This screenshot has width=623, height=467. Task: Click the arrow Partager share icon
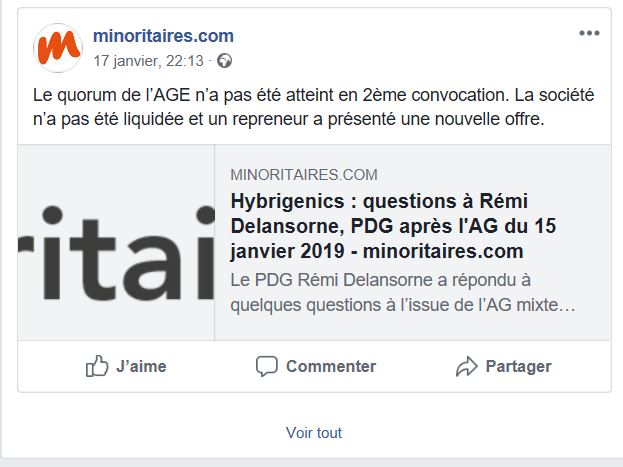click(x=466, y=366)
